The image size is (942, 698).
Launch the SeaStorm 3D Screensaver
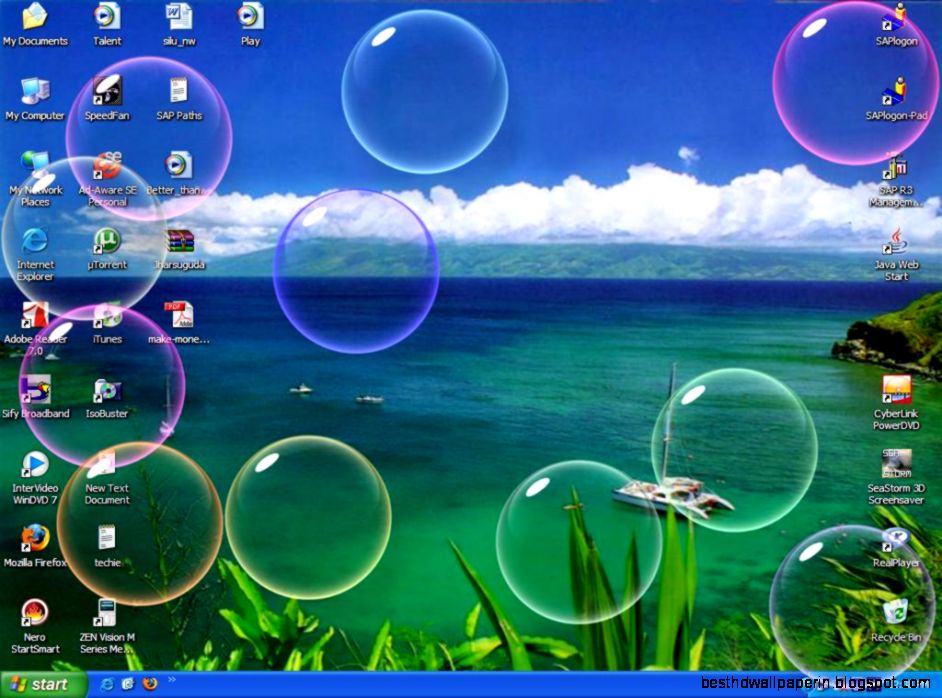pos(896,462)
